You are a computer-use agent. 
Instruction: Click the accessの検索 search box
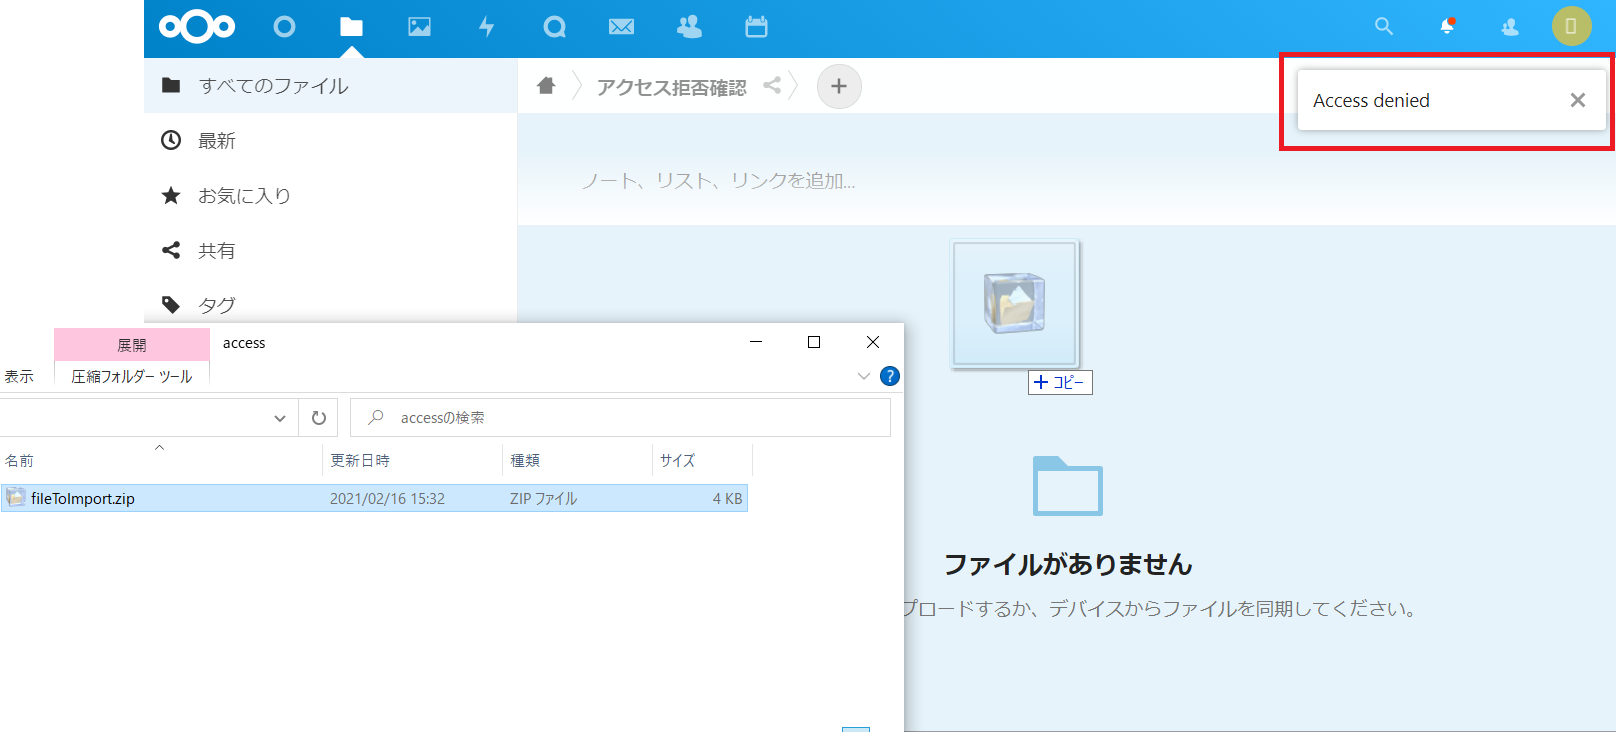point(620,418)
